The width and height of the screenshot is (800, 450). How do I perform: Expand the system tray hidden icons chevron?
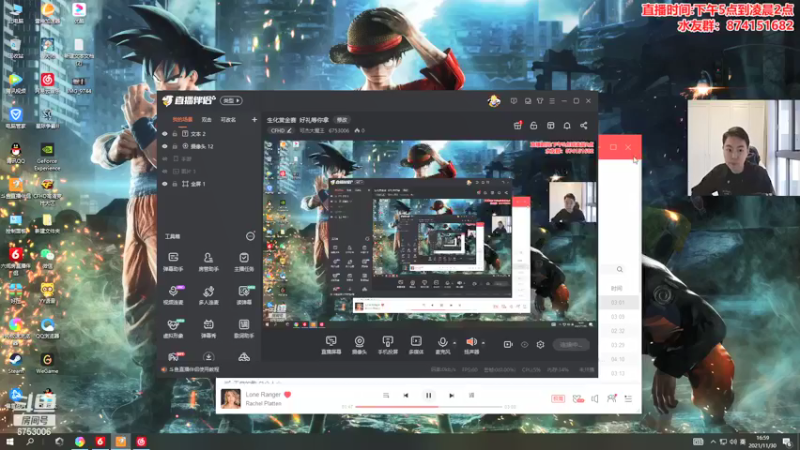713,441
